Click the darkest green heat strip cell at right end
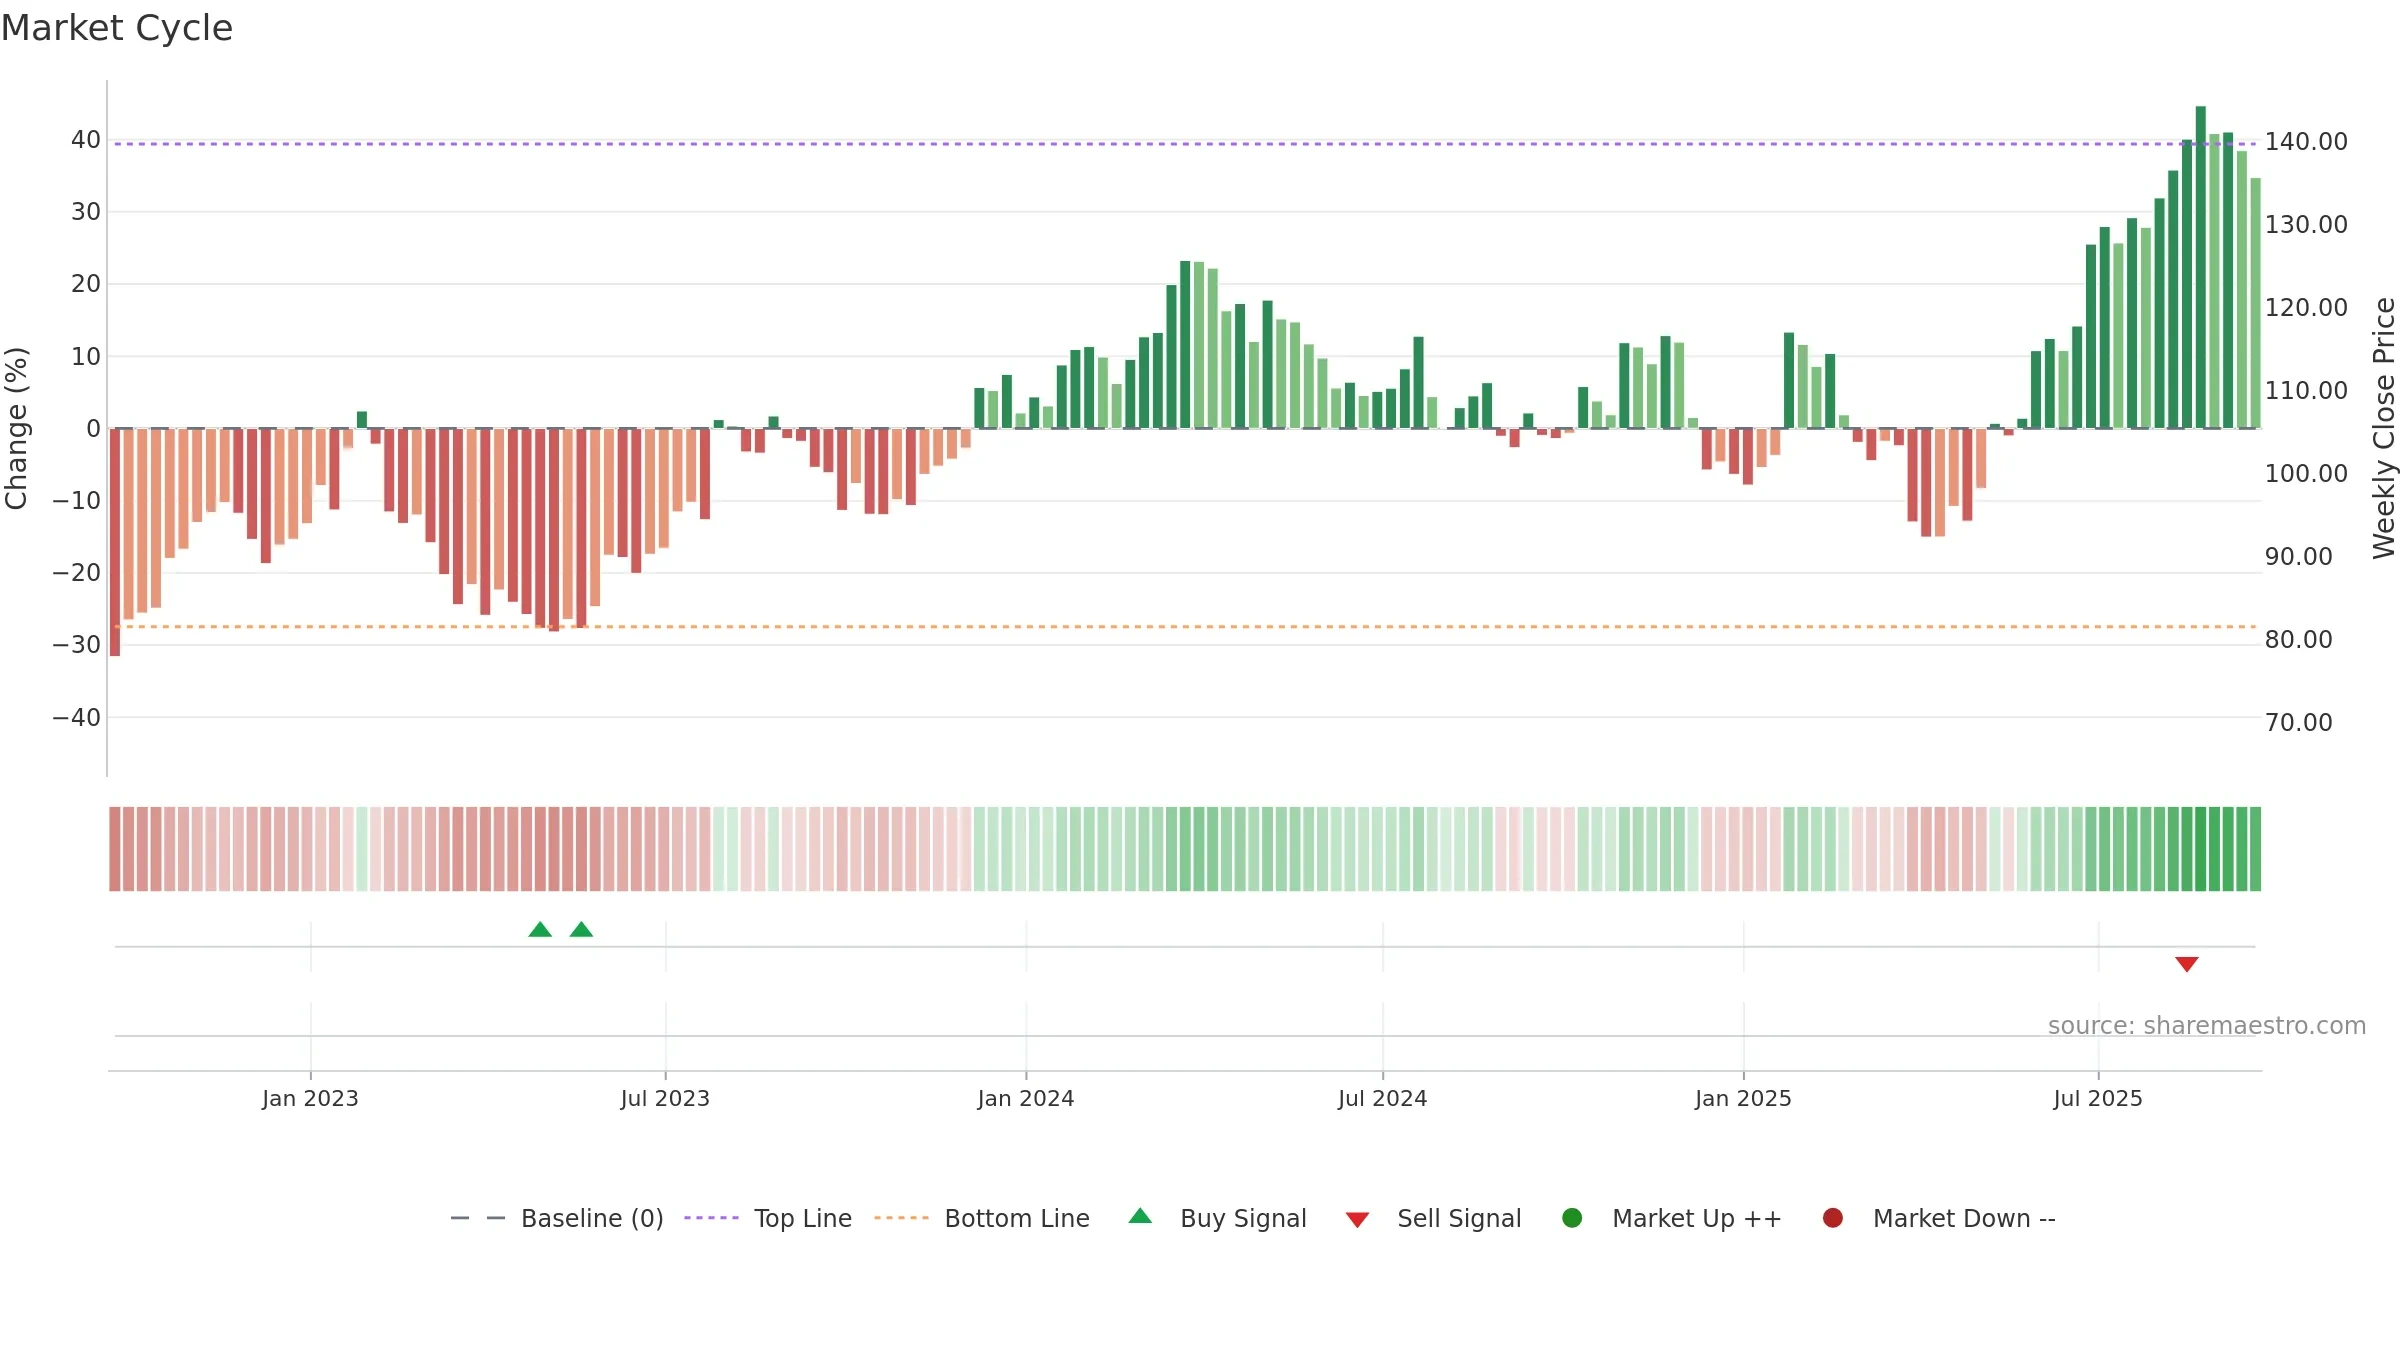 (2201, 849)
